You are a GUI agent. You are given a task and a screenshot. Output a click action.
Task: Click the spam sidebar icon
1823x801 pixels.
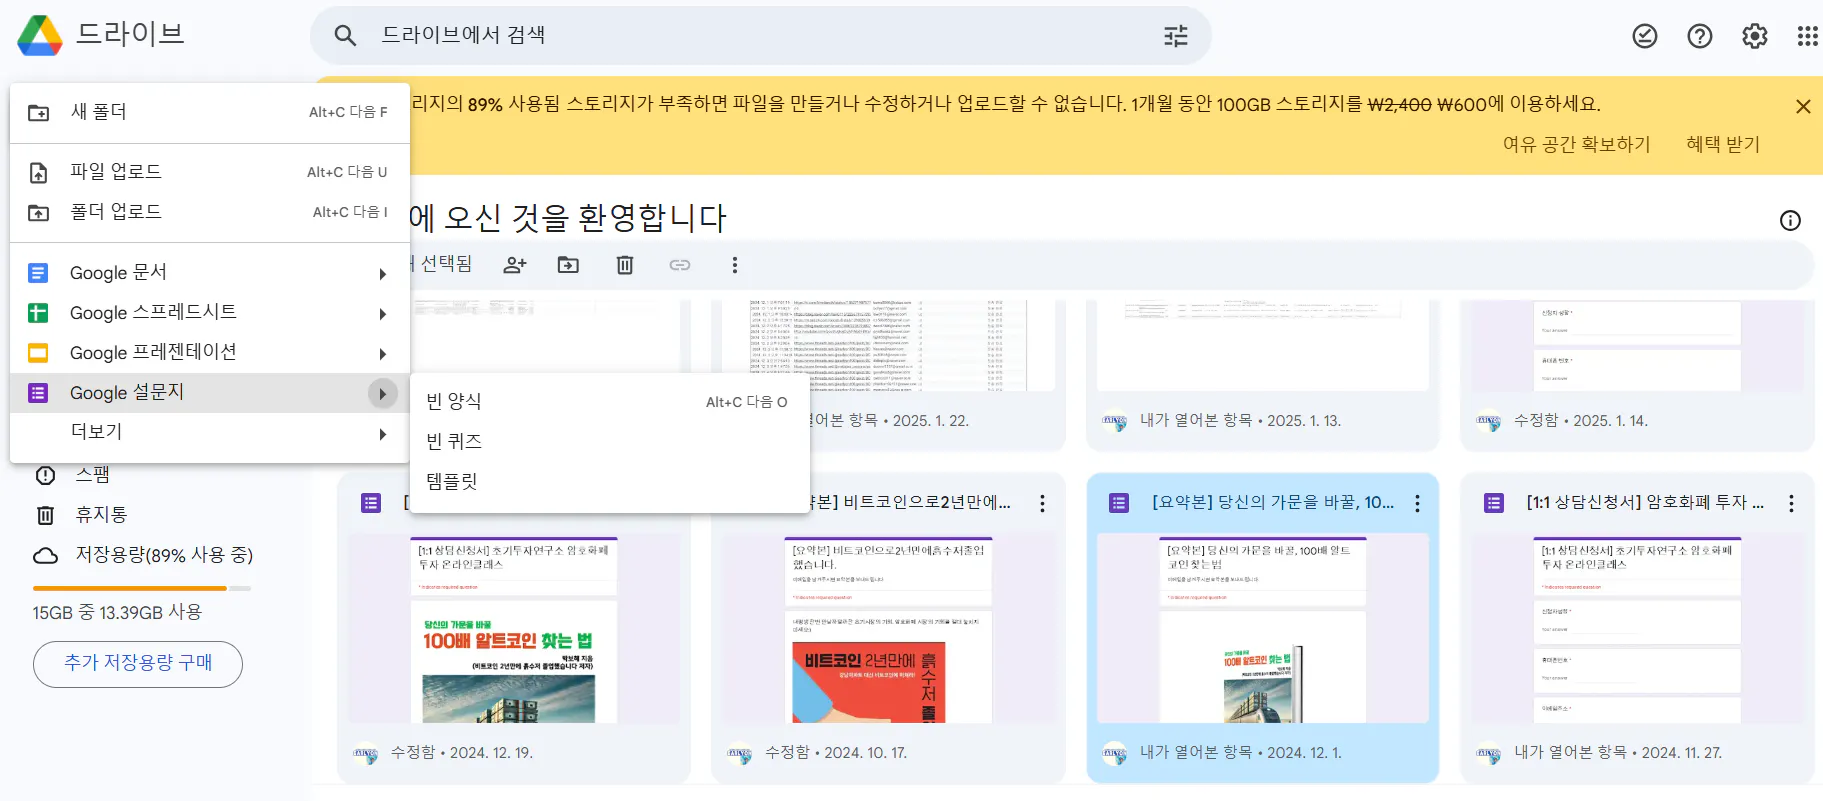tap(45, 475)
